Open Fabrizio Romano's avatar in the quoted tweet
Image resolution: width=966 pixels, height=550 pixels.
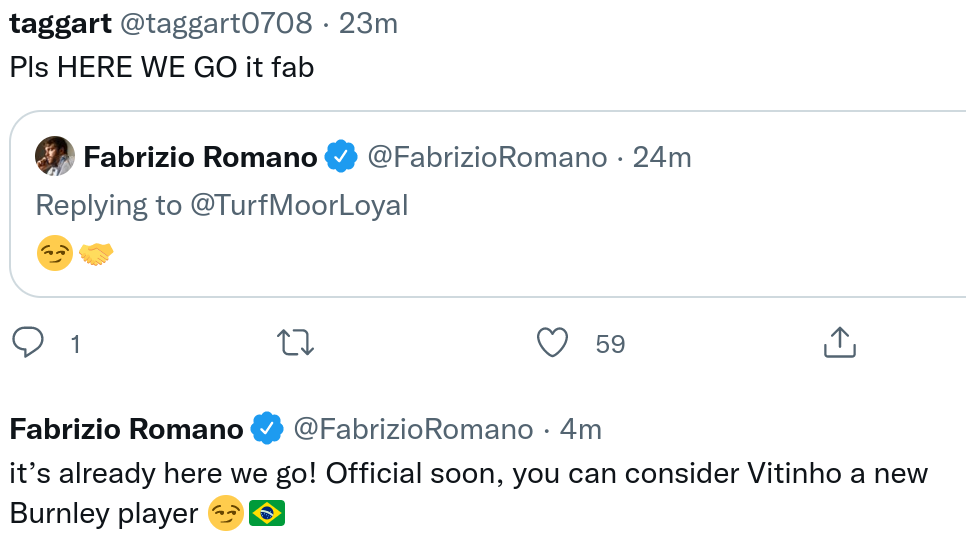55,157
